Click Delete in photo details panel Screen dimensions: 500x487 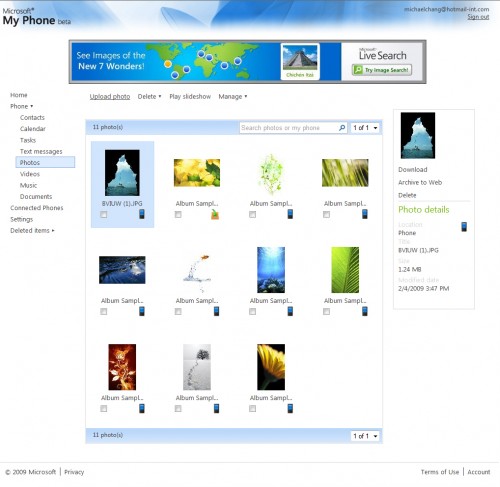[407, 195]
